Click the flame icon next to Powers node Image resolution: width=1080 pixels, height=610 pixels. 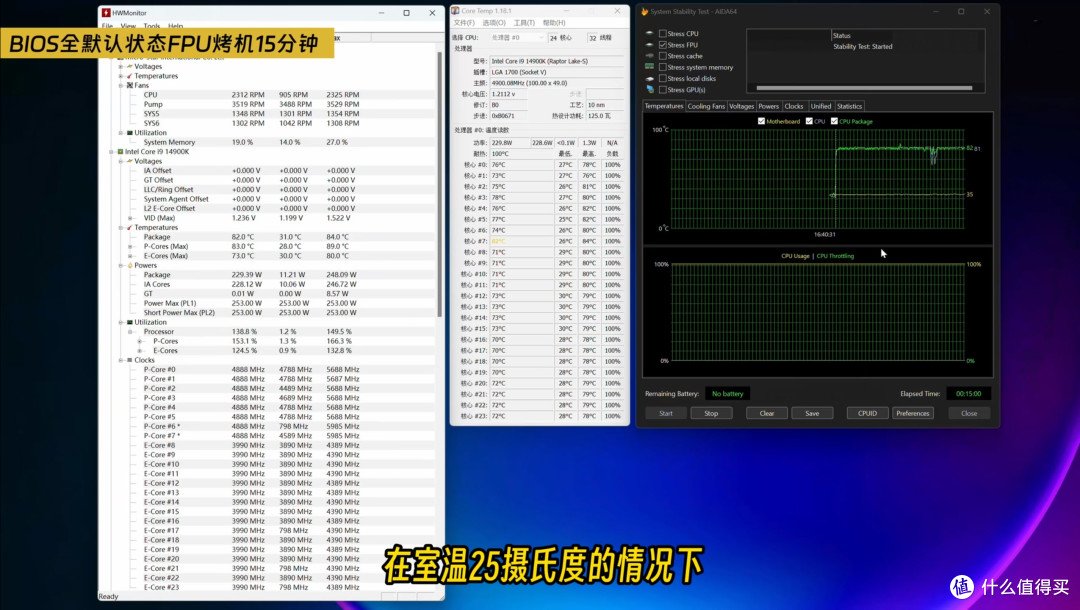coord(129,265)
